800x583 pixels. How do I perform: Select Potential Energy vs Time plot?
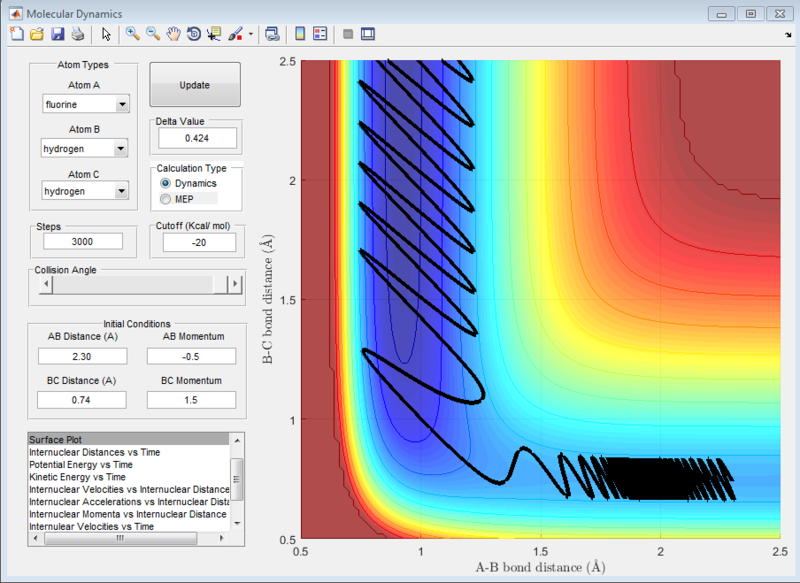click(80, 466)
